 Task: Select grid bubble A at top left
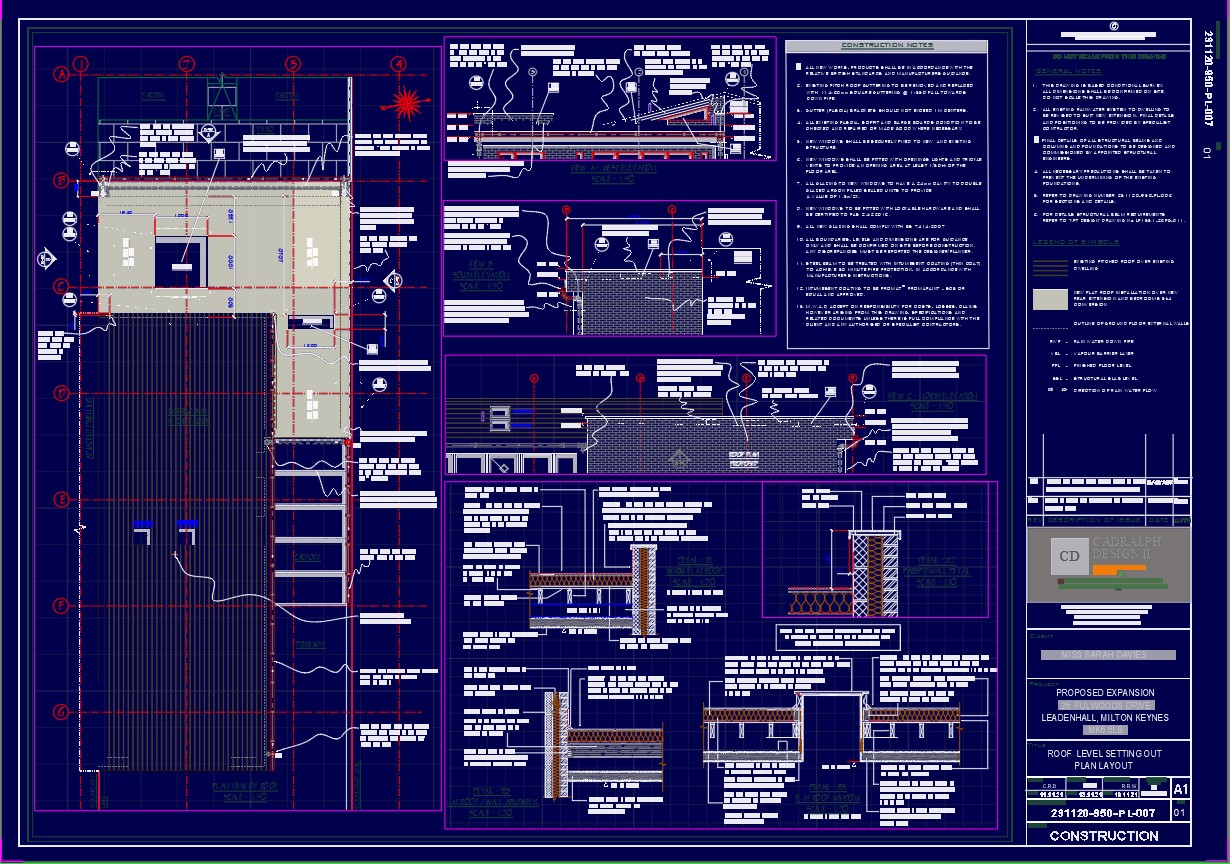pos(61,74)
